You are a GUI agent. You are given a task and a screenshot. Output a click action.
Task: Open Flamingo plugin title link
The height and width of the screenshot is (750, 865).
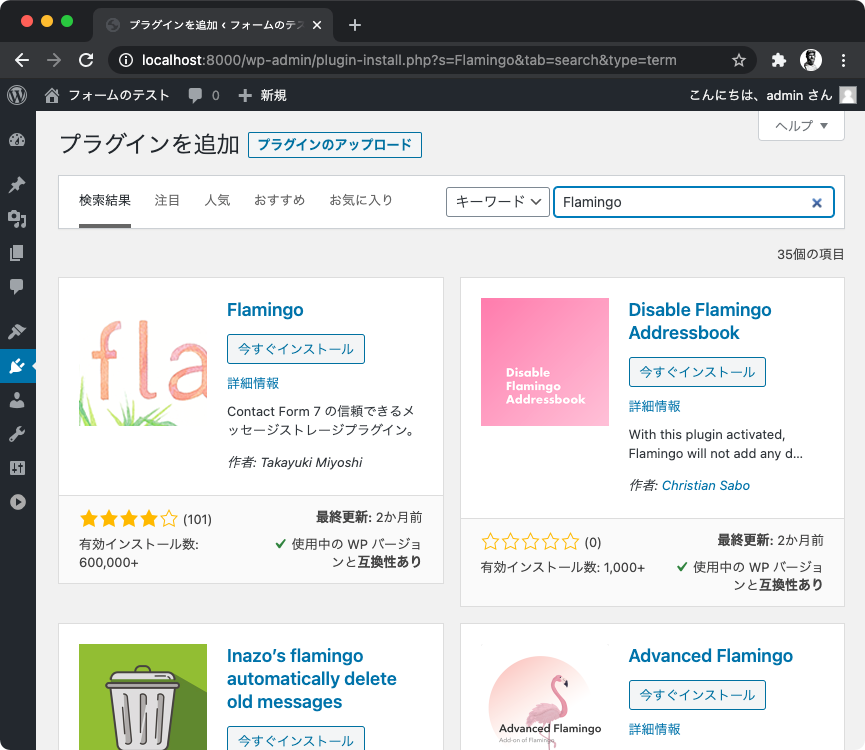tap(265, 310)
